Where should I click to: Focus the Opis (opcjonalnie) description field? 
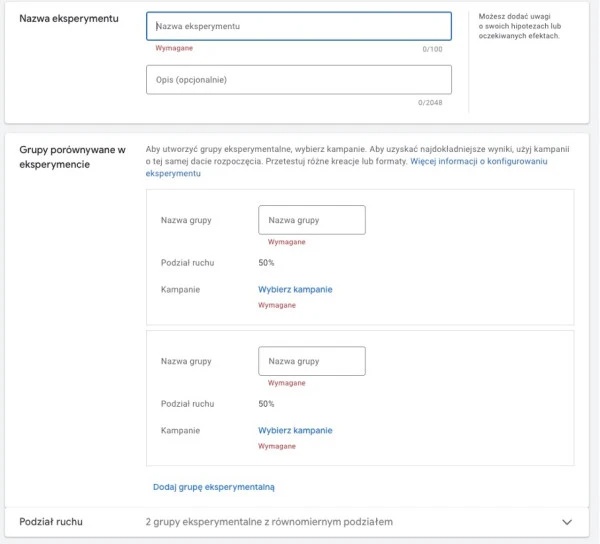298,80
